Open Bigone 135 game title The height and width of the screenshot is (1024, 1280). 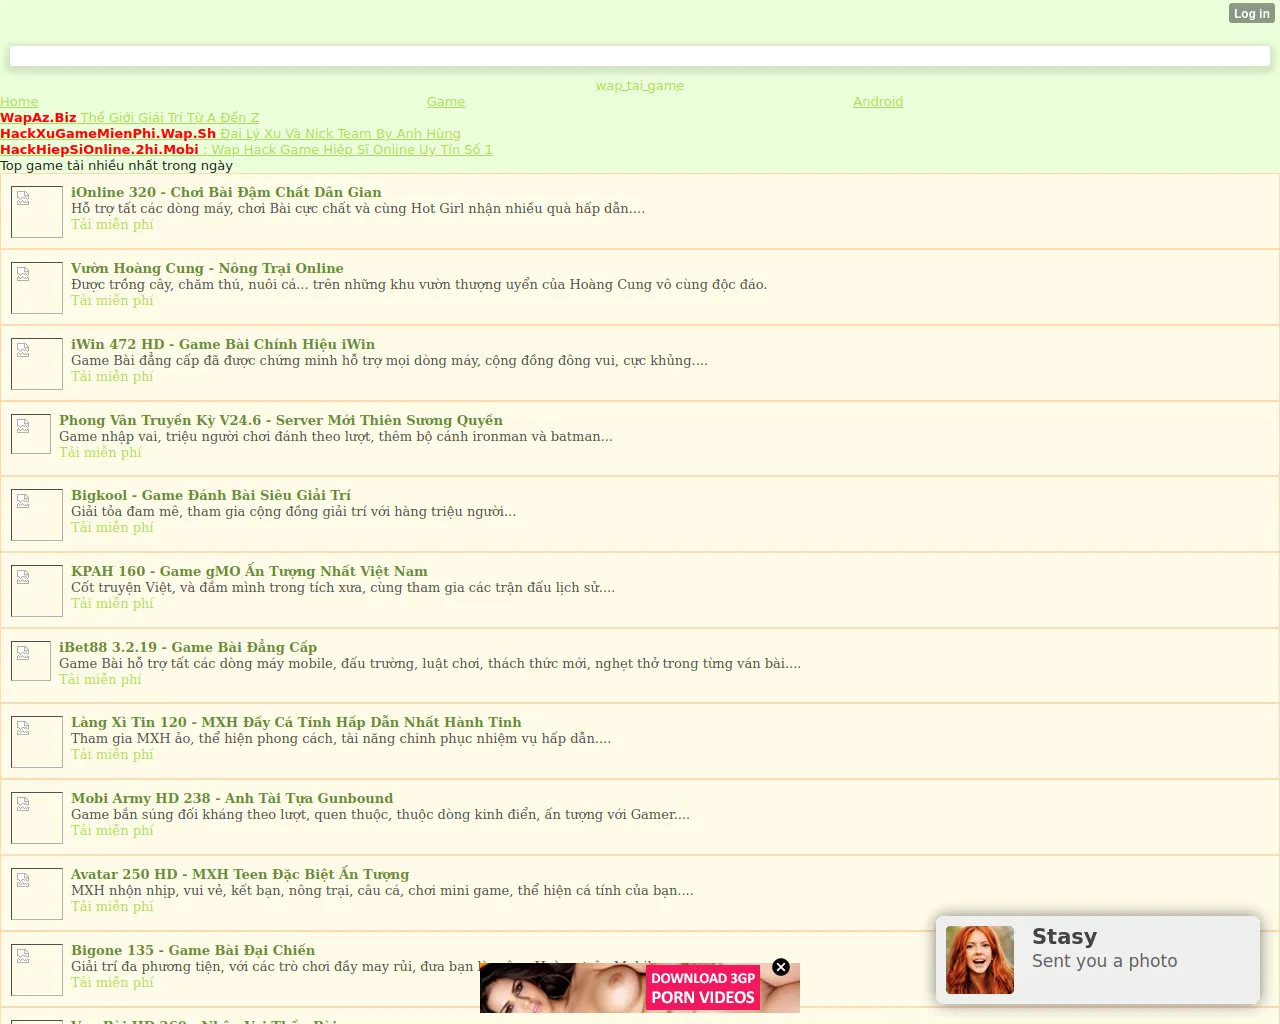point(193,950)
